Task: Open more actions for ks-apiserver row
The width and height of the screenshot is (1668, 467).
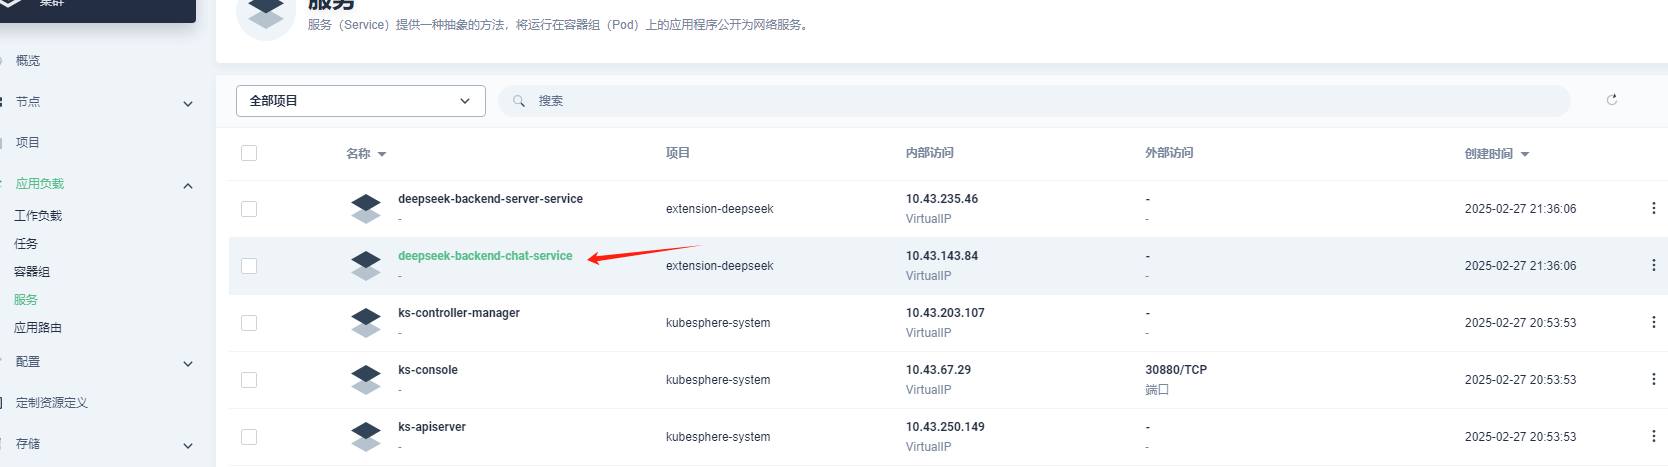Action: (1653, 436)
